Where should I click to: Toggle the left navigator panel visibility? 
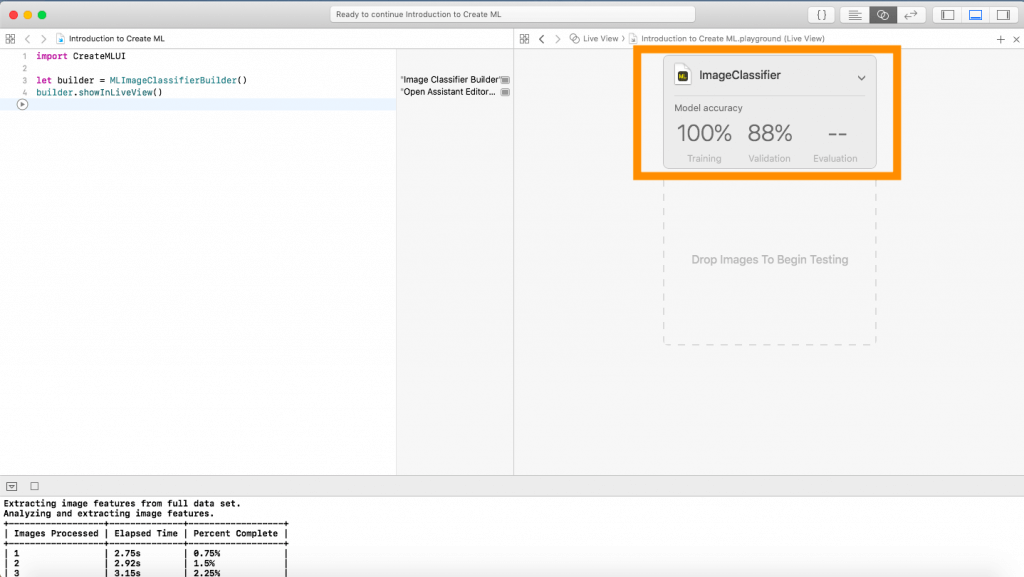945,14
